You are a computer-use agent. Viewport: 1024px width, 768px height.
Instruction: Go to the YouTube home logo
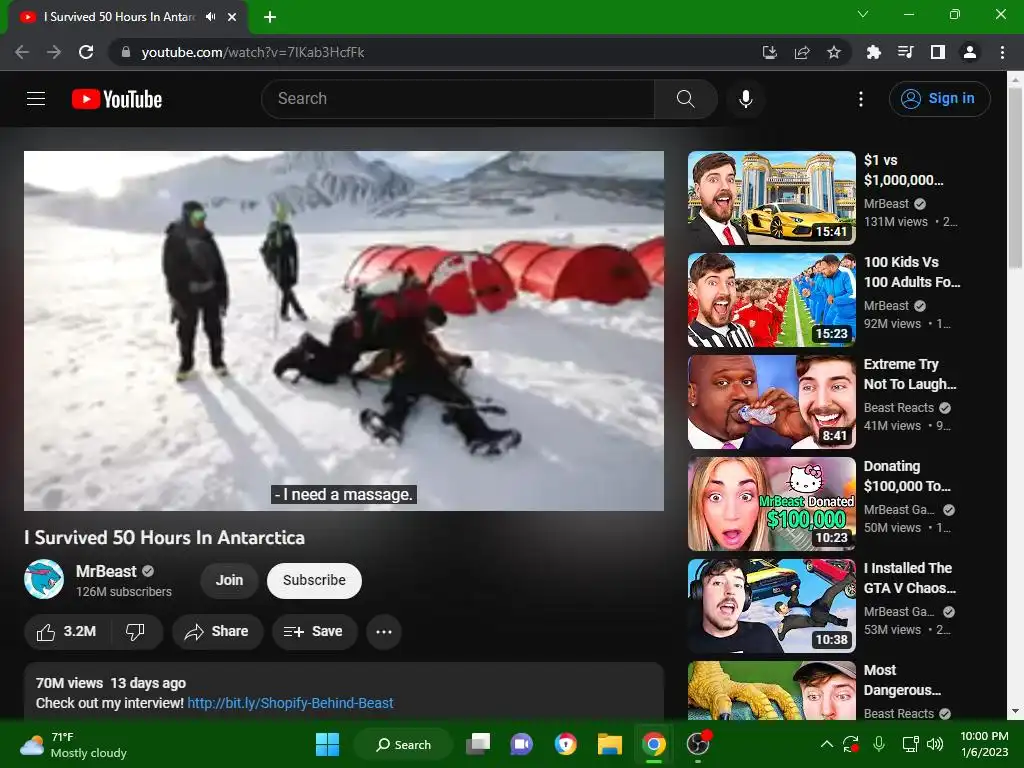(x=117, y=99)
